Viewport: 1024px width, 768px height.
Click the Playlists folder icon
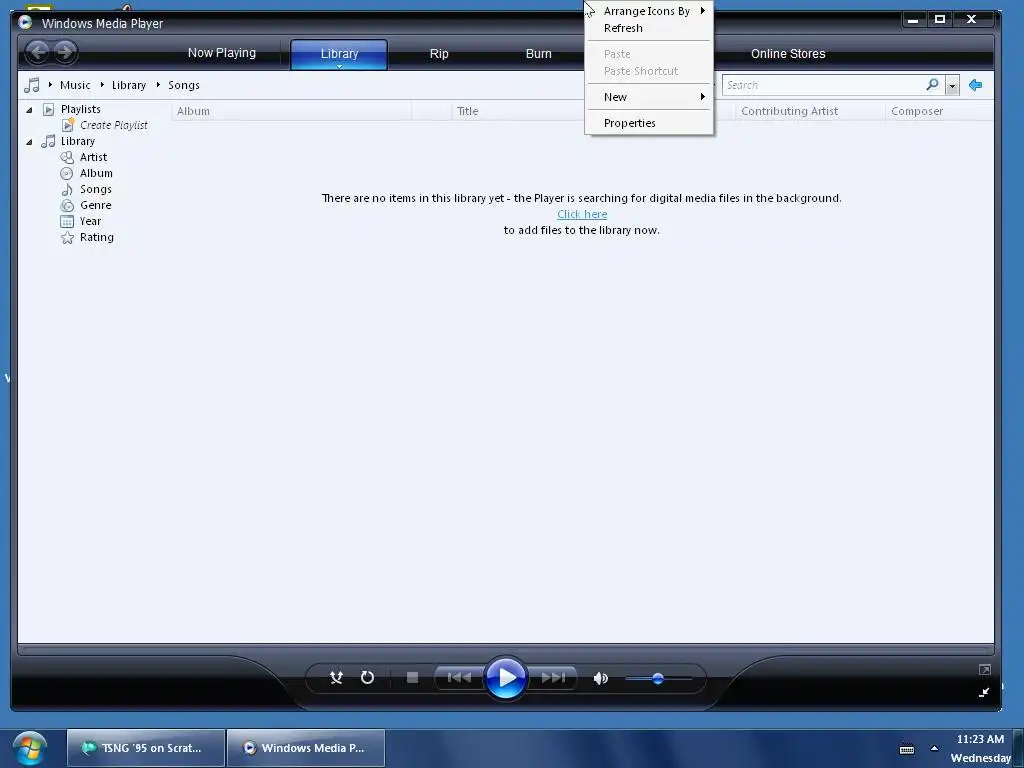48,109
